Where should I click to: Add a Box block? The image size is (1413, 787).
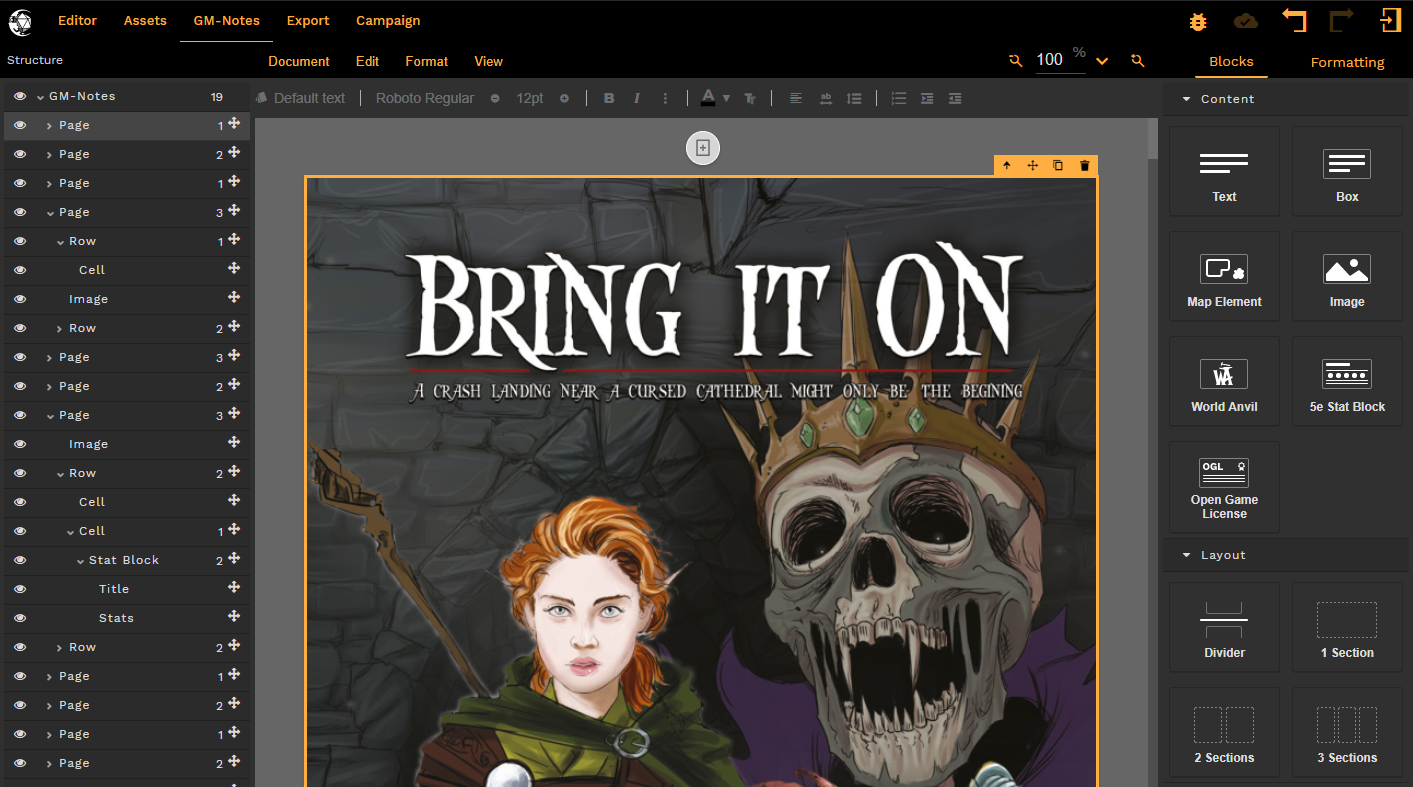[1347, 171]
